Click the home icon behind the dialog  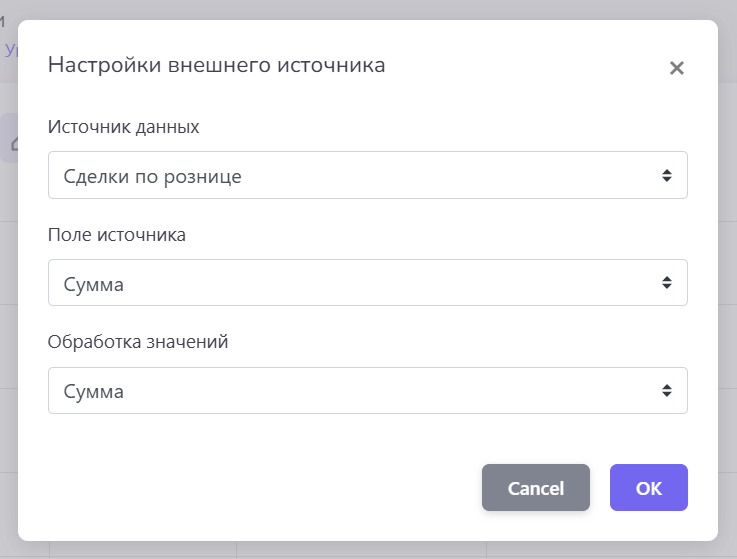[12, 142]
